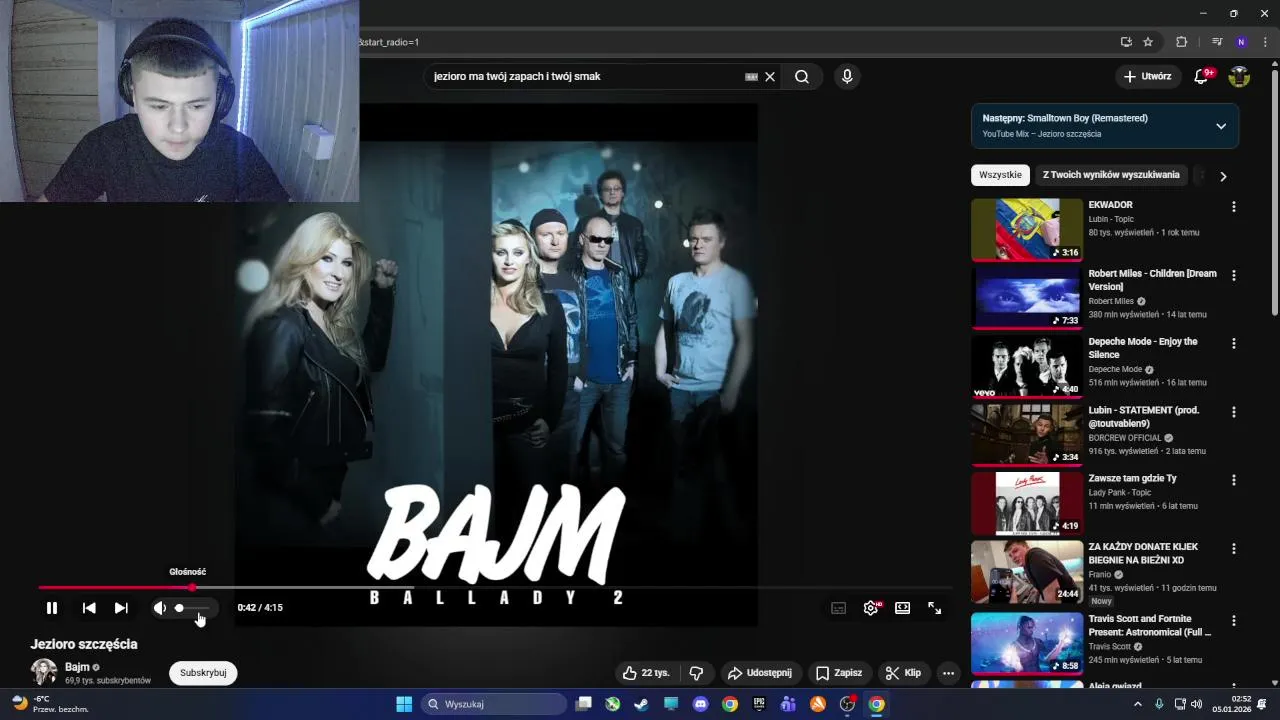1280x720 pixels.
Task: Open Chrome profile N avatar
Action: click(1241, 42)
